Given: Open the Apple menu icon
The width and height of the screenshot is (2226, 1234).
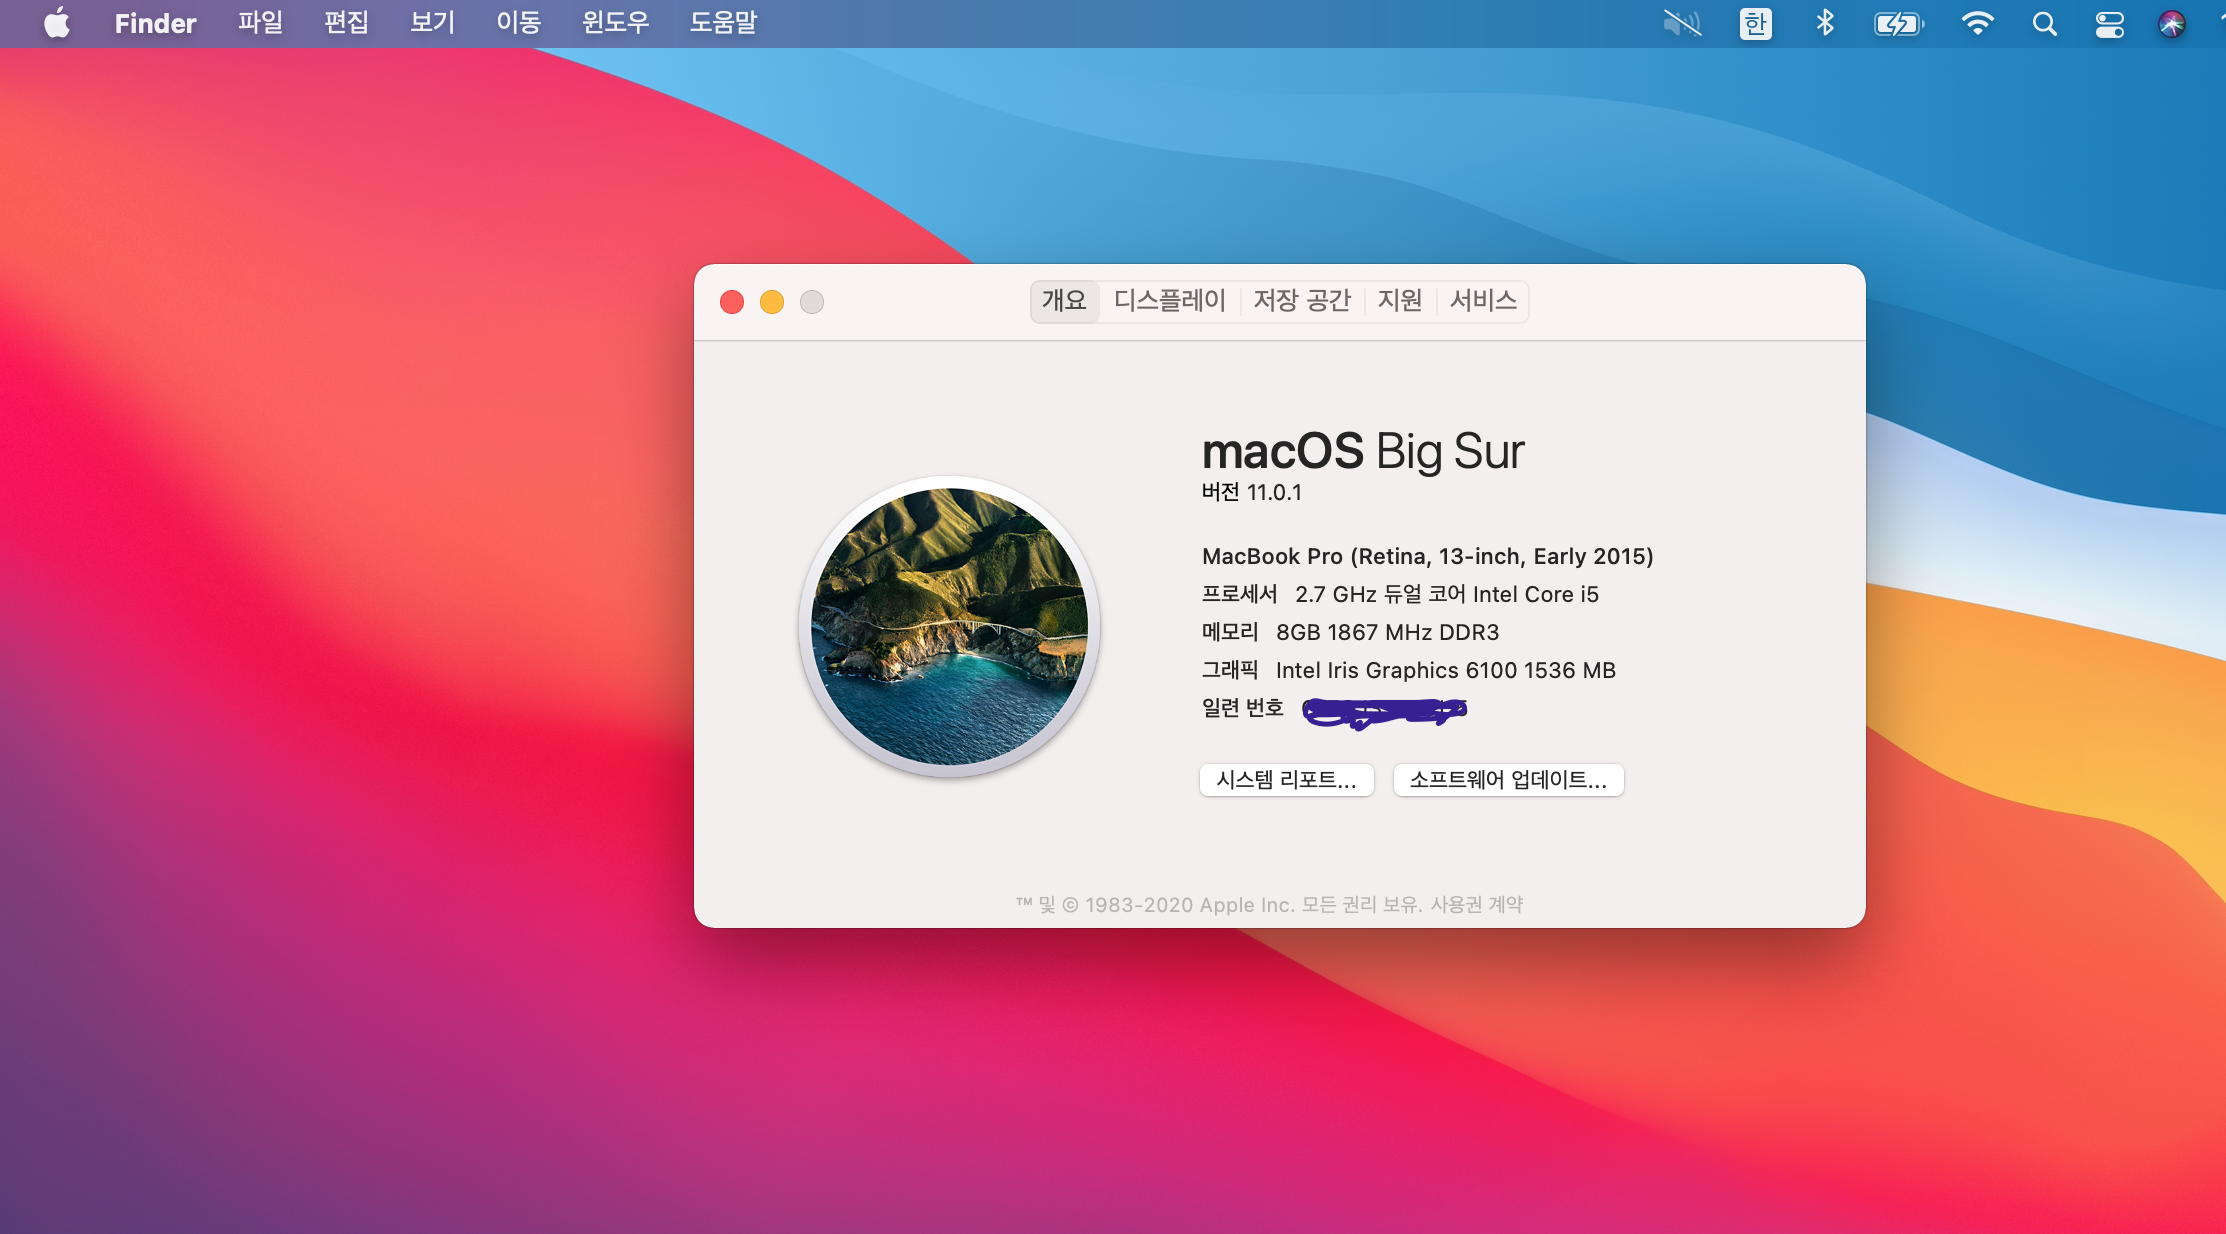Looking at the screenshot, I should 57,23.
